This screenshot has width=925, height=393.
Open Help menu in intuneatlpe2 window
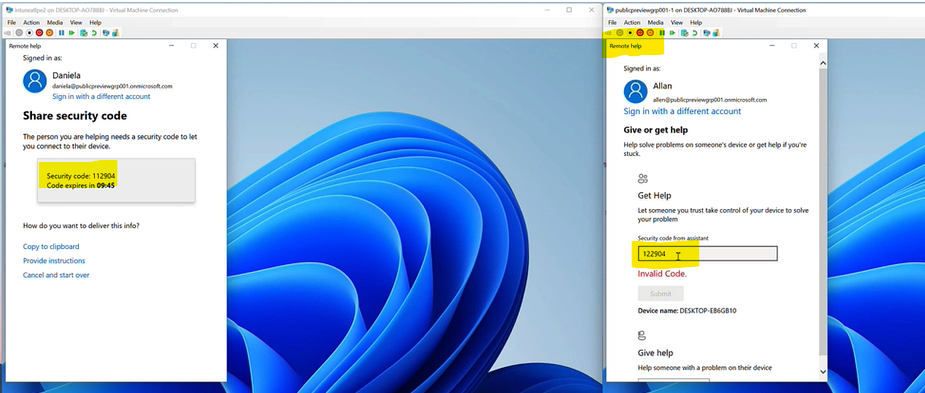pos(95,22)
